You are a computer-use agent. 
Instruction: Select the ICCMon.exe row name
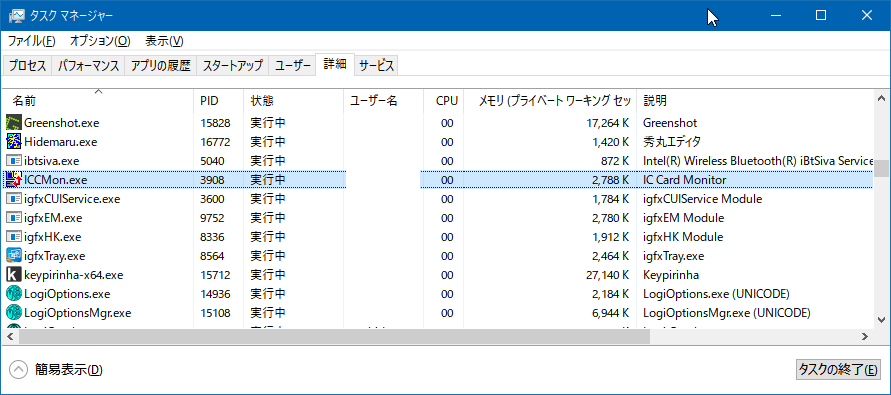[x=55, y=180]
